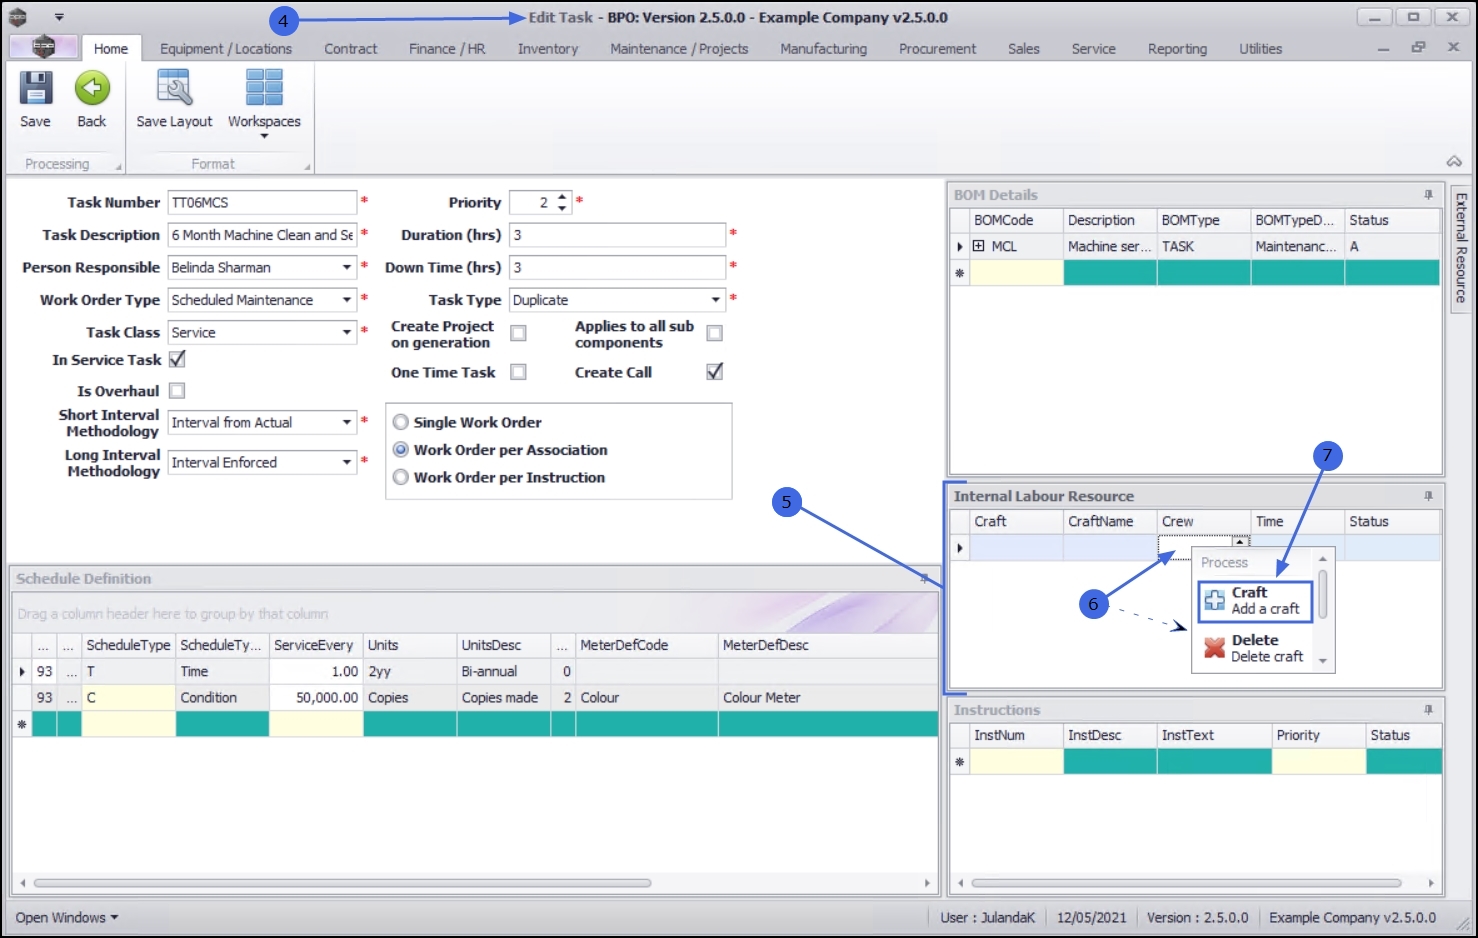Viewport: 1478px width, 938px height.
Task: Enable Create Project on generation checkbox
Action: tap(518, 333)
